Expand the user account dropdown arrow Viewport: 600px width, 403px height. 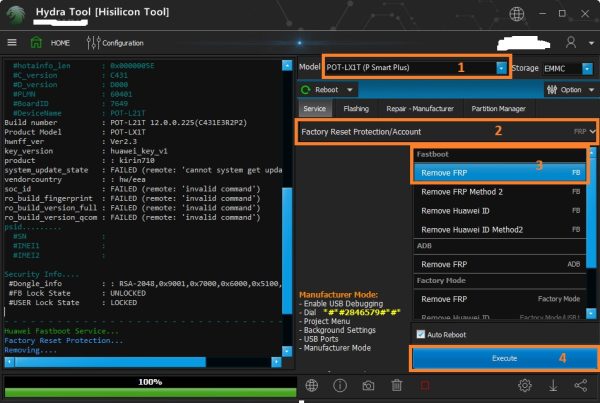click(x=592, y=43)
